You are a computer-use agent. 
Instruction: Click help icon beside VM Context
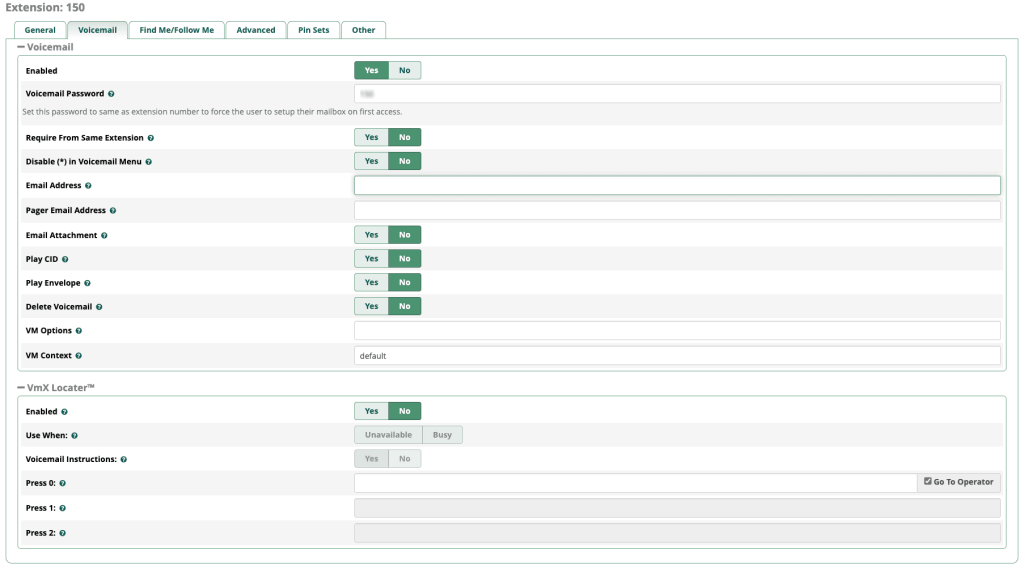pyautogui.click(x=78, y=356)
